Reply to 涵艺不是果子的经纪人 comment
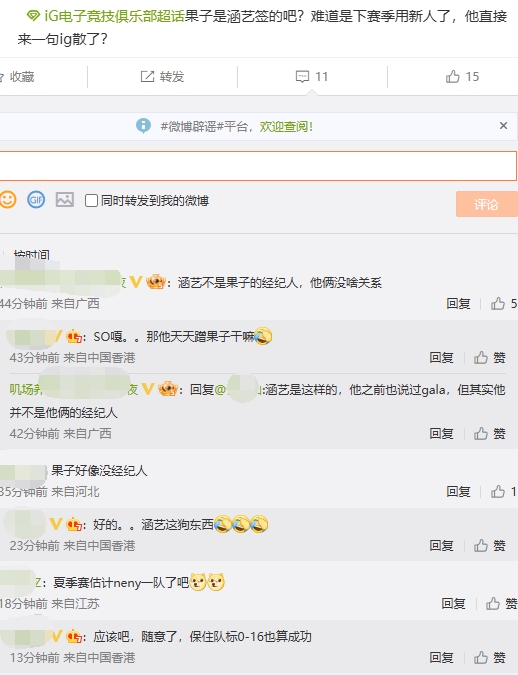518x675 pixels. (458, 304)
